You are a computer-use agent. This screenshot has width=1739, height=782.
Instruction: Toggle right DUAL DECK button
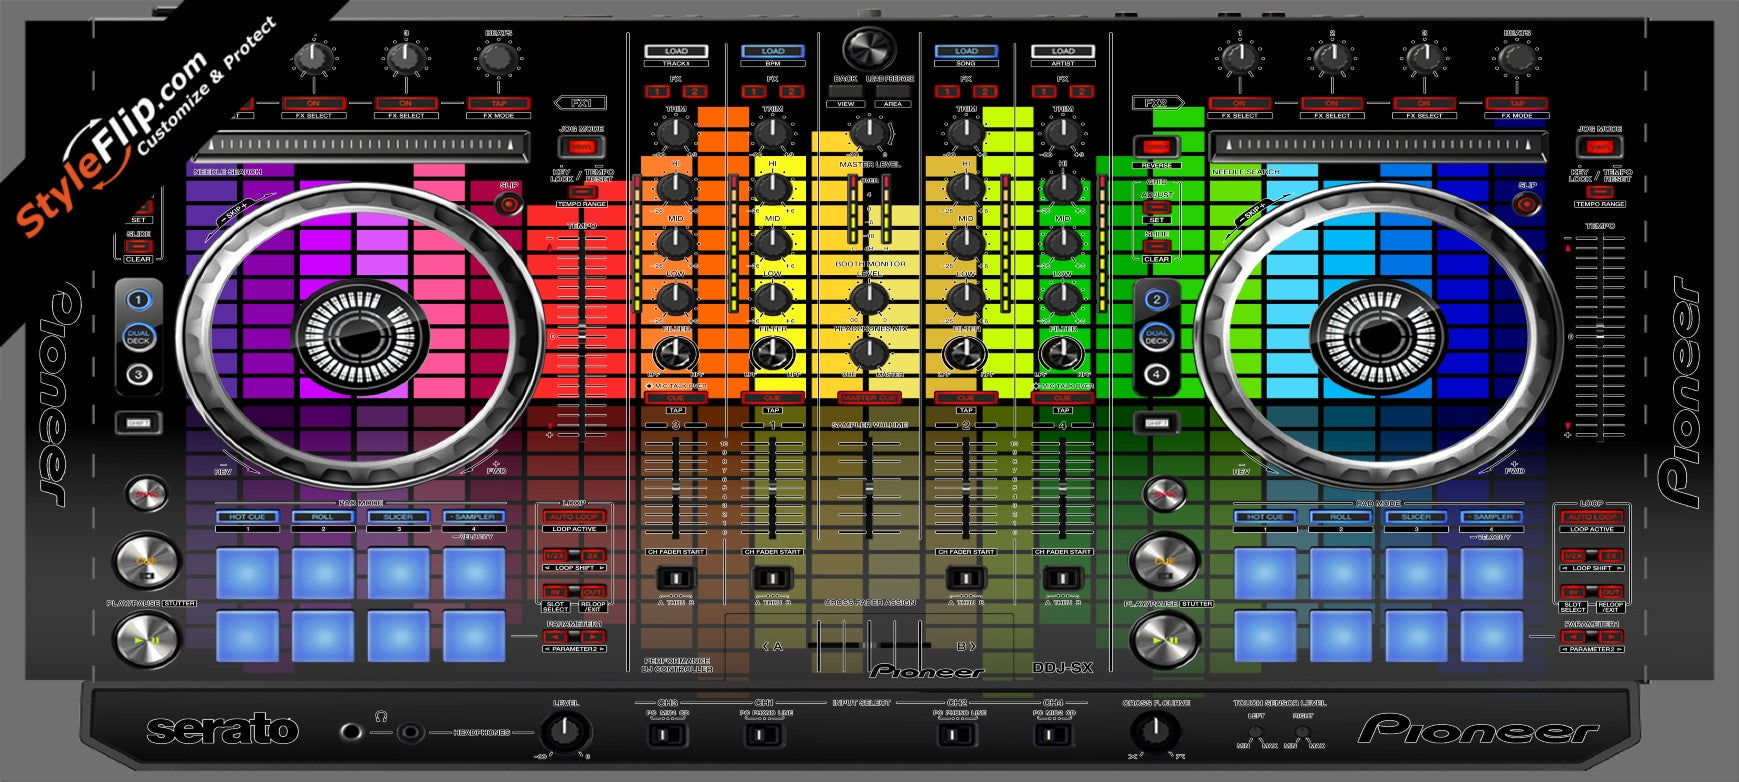1157,337
